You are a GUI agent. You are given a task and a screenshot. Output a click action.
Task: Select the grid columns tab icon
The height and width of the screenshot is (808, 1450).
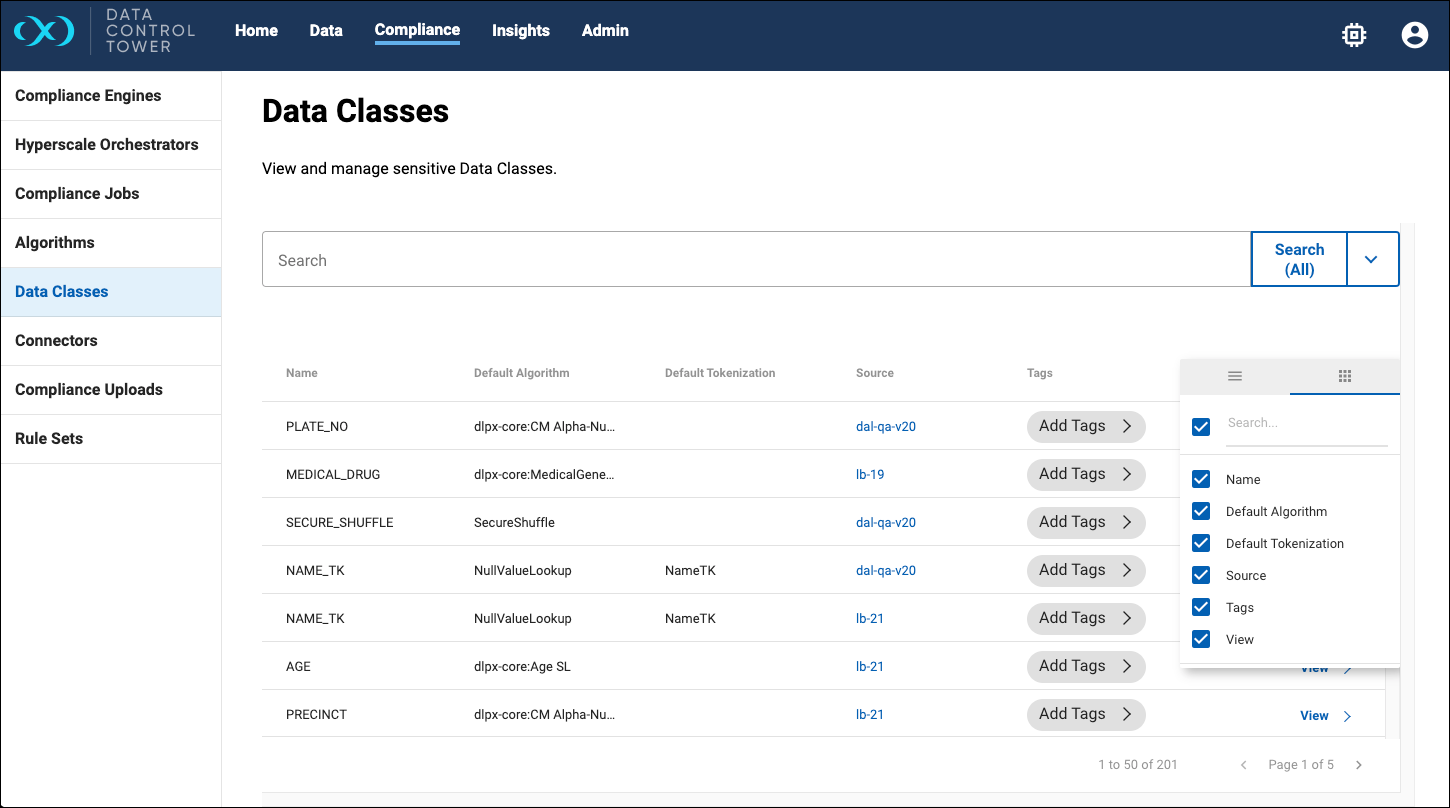tap(1345, 376)
